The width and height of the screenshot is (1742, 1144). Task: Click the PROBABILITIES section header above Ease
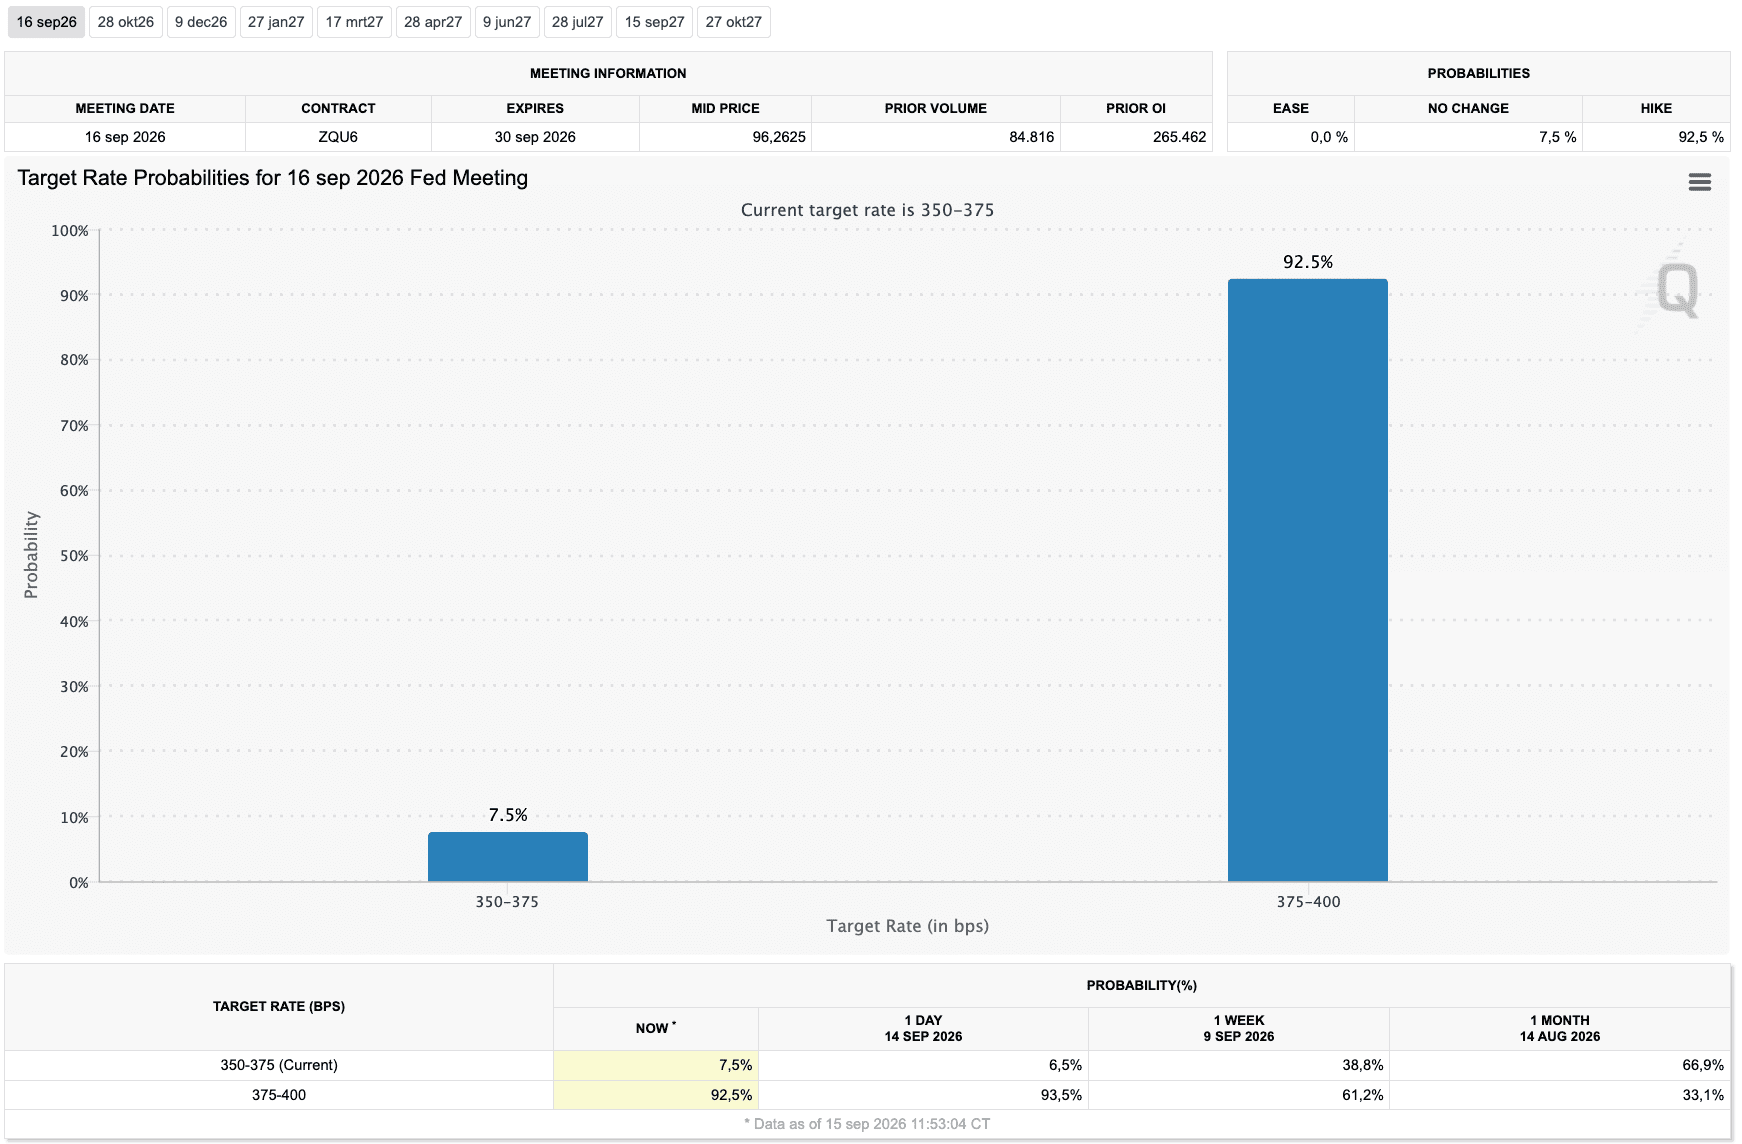point(1478,73)
